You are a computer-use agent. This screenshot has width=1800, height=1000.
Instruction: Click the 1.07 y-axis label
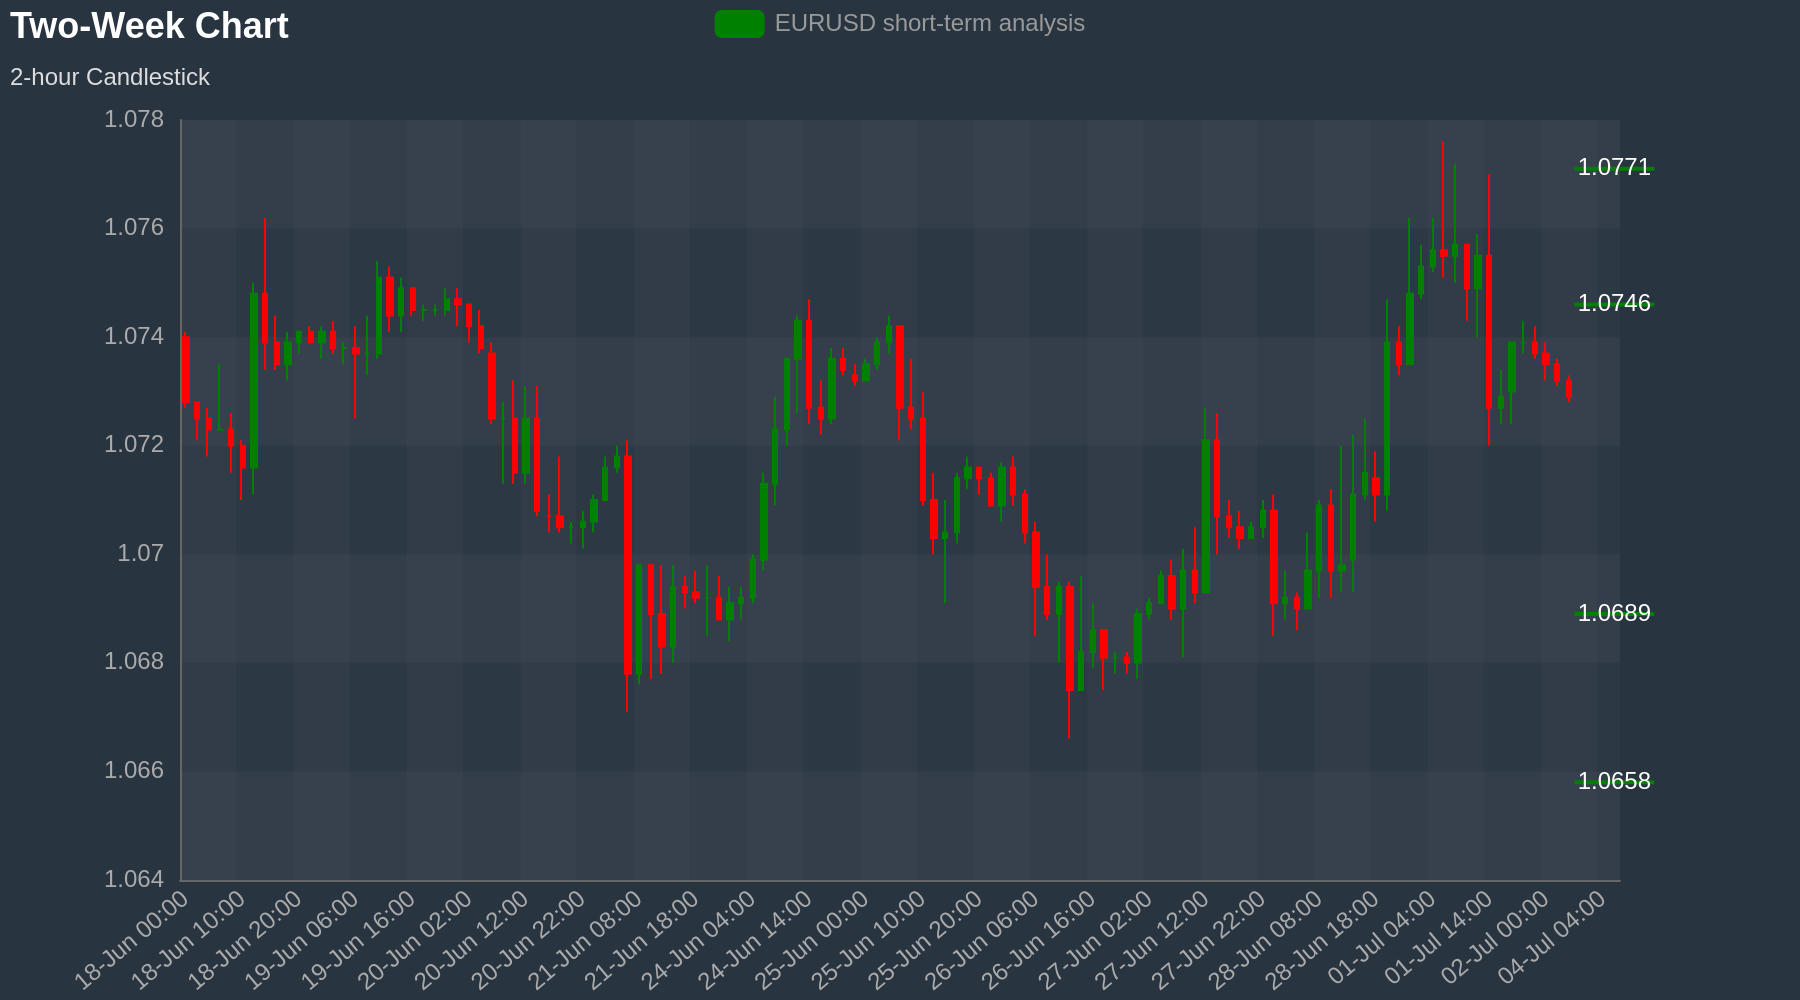coord(141,553)
